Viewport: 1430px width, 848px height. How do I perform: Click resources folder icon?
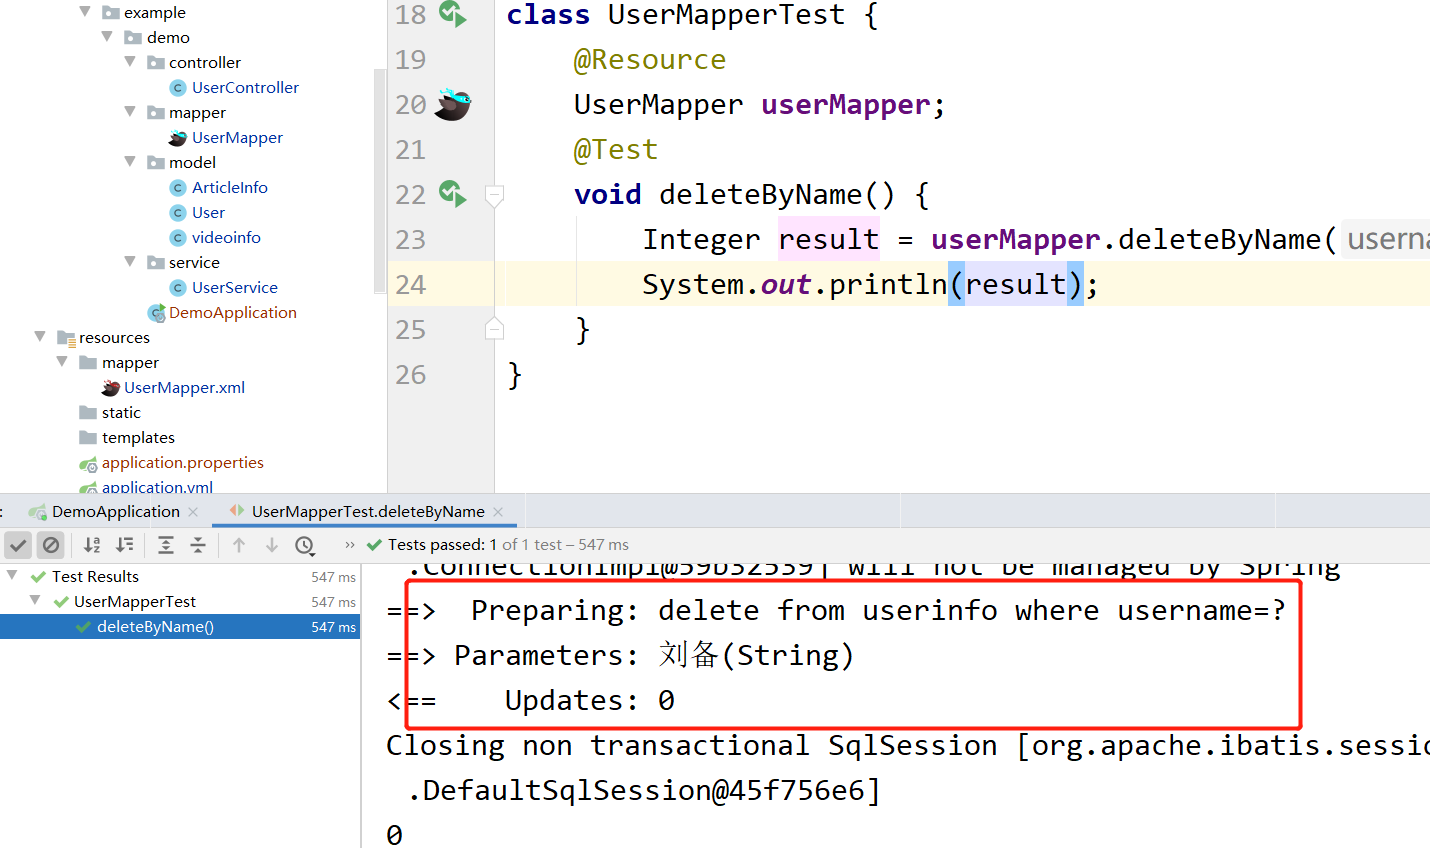tap(66, 338)
